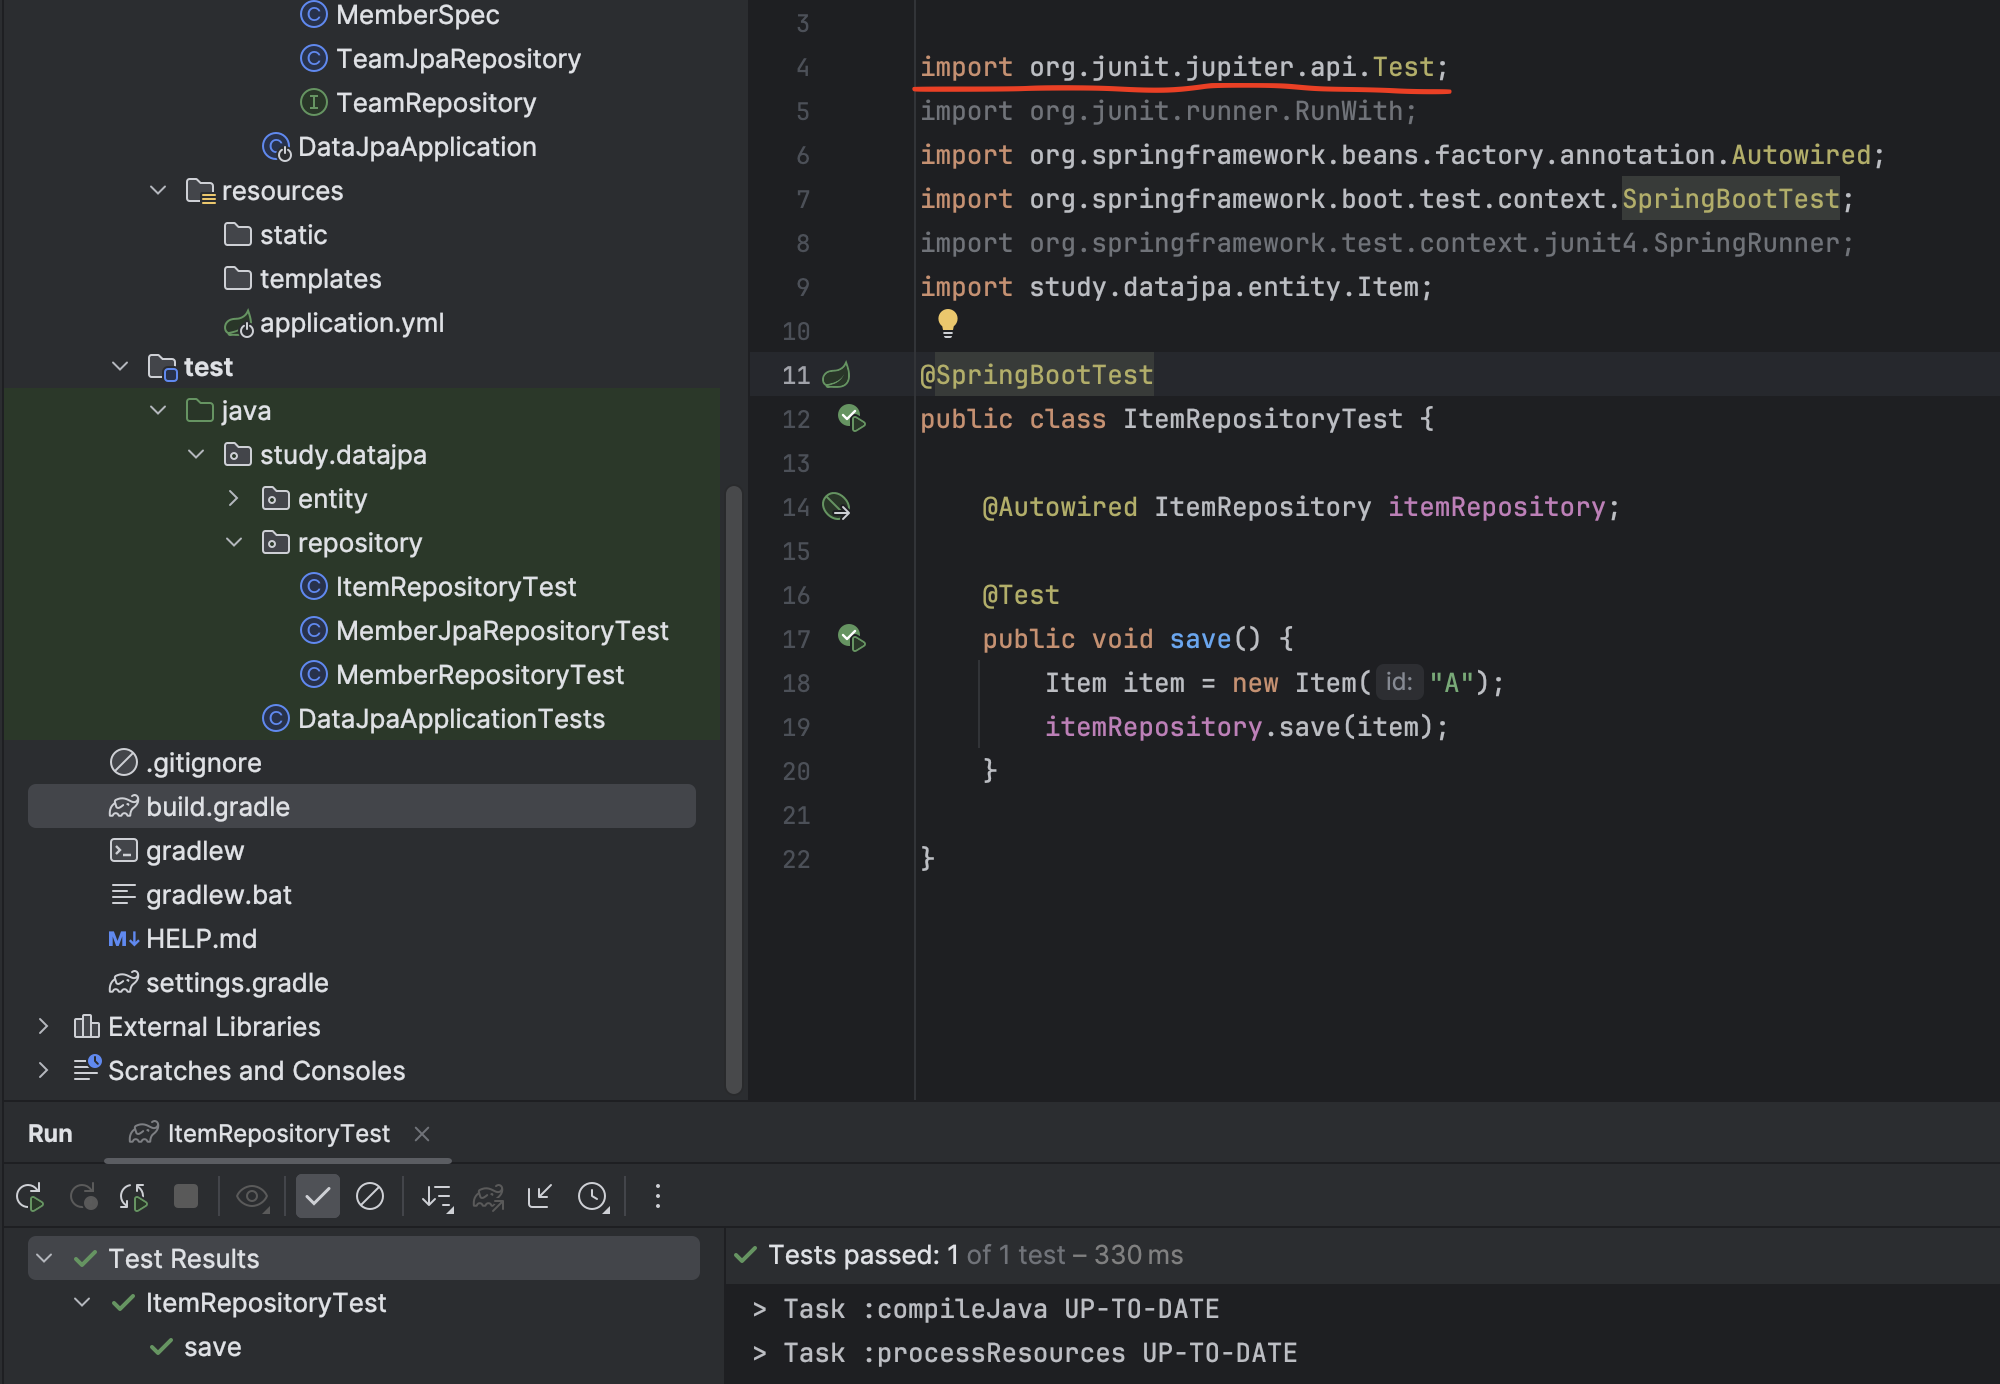Click the run save() gutter icon line 17
Screen dimensions: 2000x1384
pos(851,638)
